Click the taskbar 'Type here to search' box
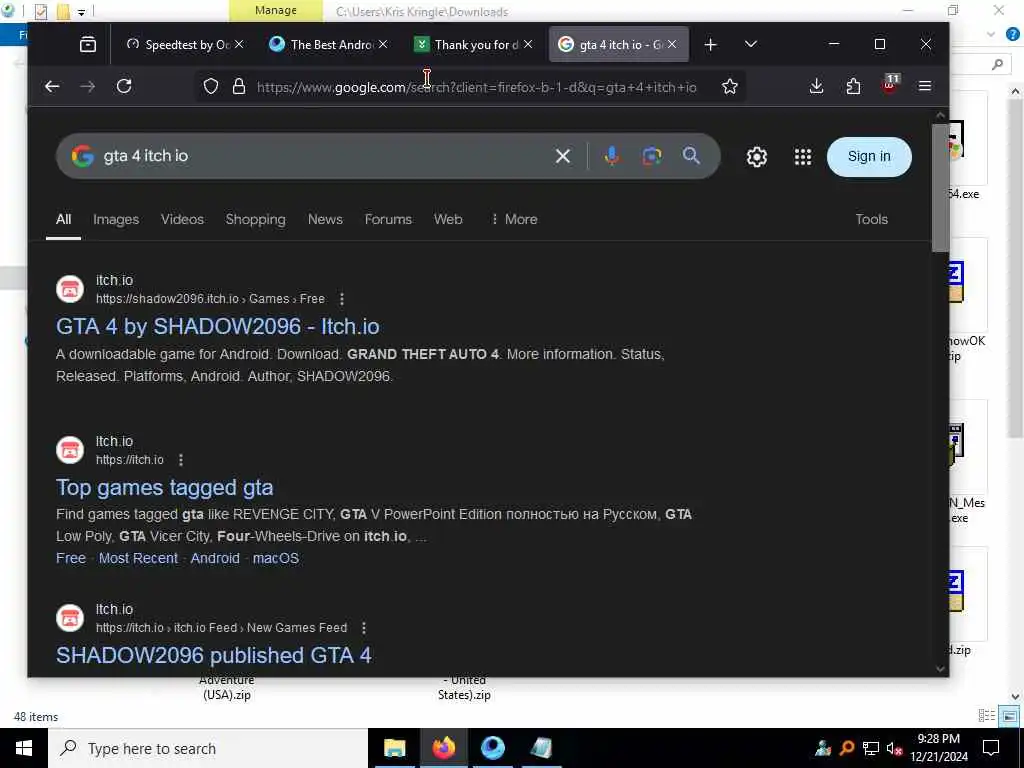 point(208,748)
